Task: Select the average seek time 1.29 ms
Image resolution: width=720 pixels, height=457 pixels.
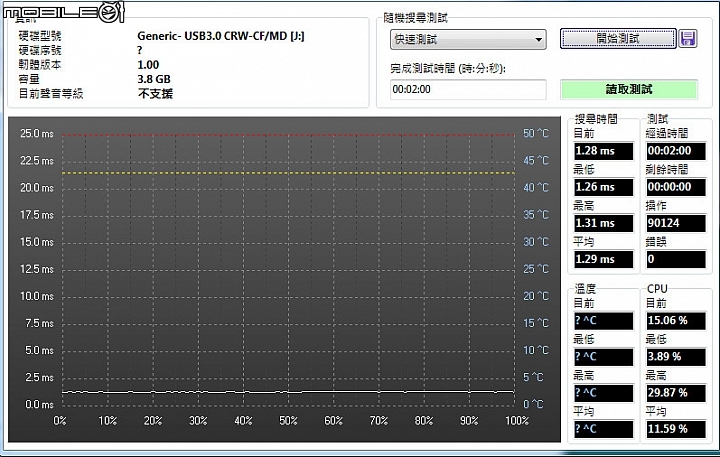Action: (x=603, y=259)
